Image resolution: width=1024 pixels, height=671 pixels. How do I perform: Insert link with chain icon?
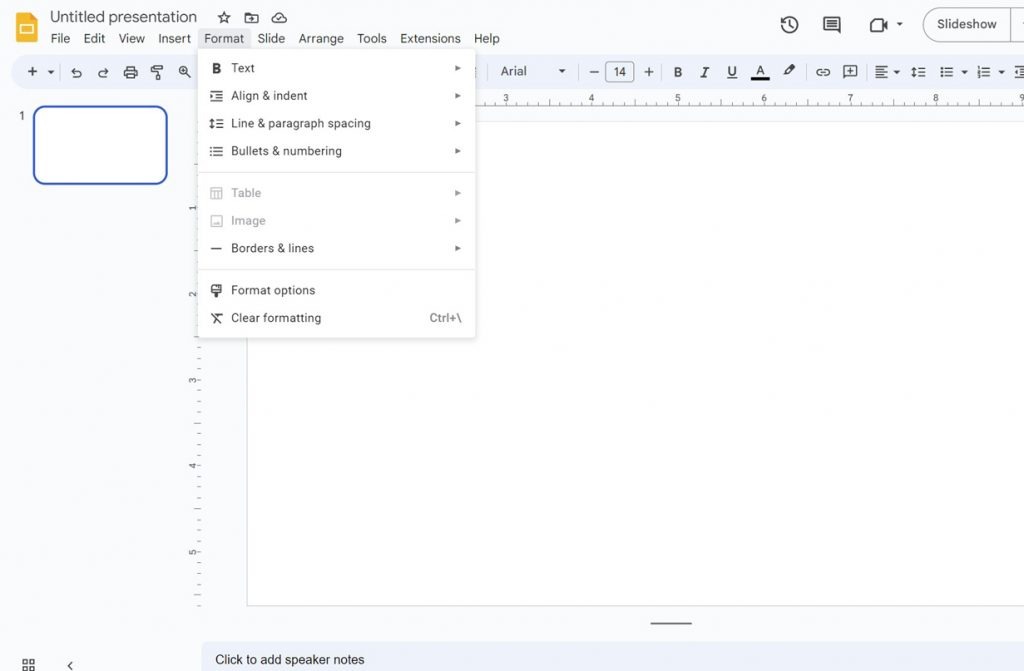point(823,72)
